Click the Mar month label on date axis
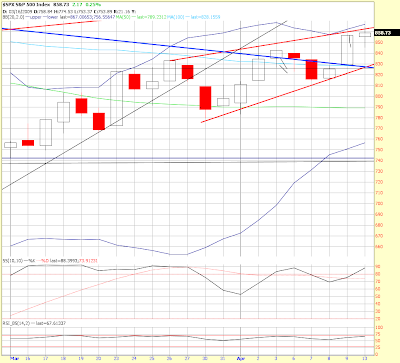 (14, 359)
